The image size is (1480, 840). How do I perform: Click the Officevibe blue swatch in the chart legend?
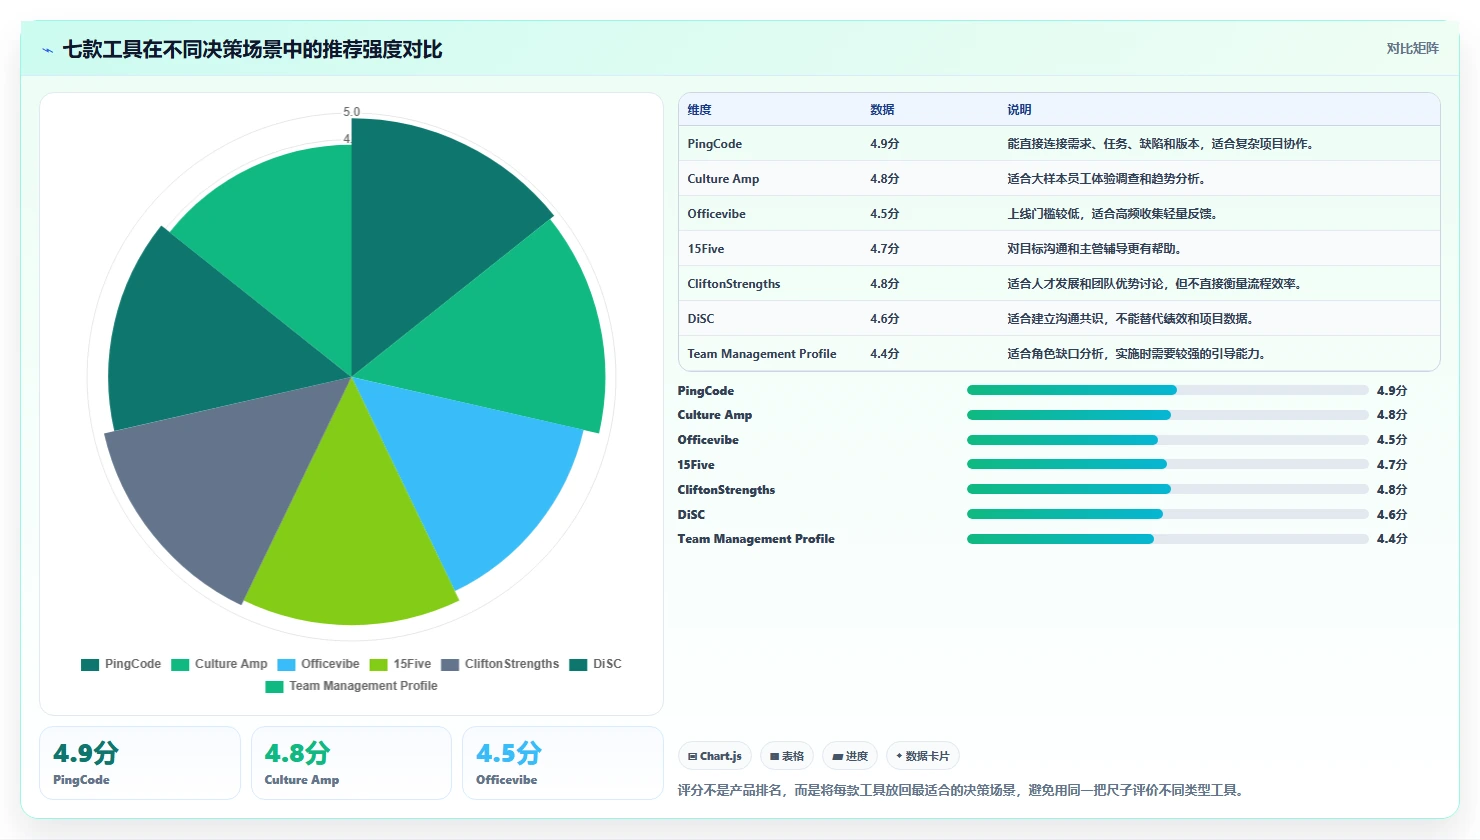coord(286,664)
